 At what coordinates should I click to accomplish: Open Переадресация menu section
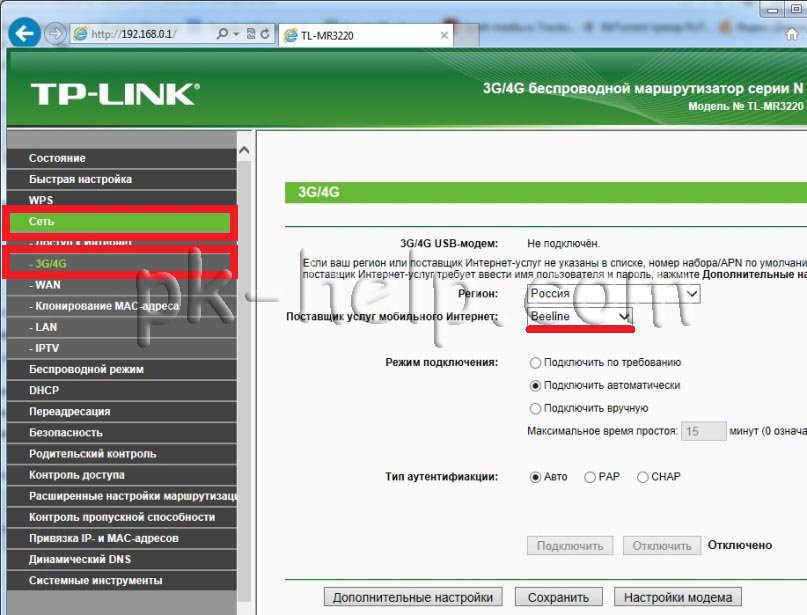click(x=122, y=411)
